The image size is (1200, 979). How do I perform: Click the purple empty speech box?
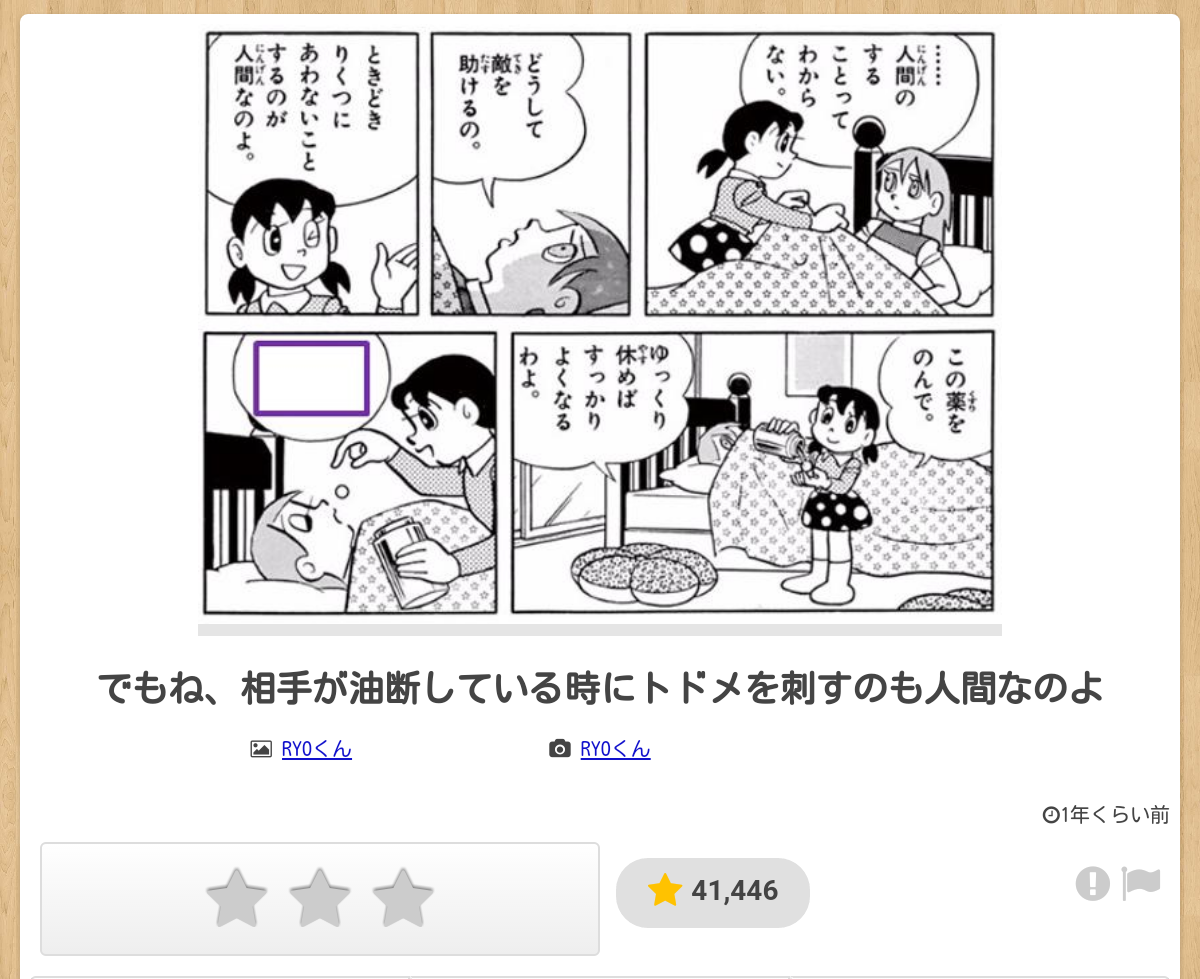pyautogui.click(x=312, y=378)
